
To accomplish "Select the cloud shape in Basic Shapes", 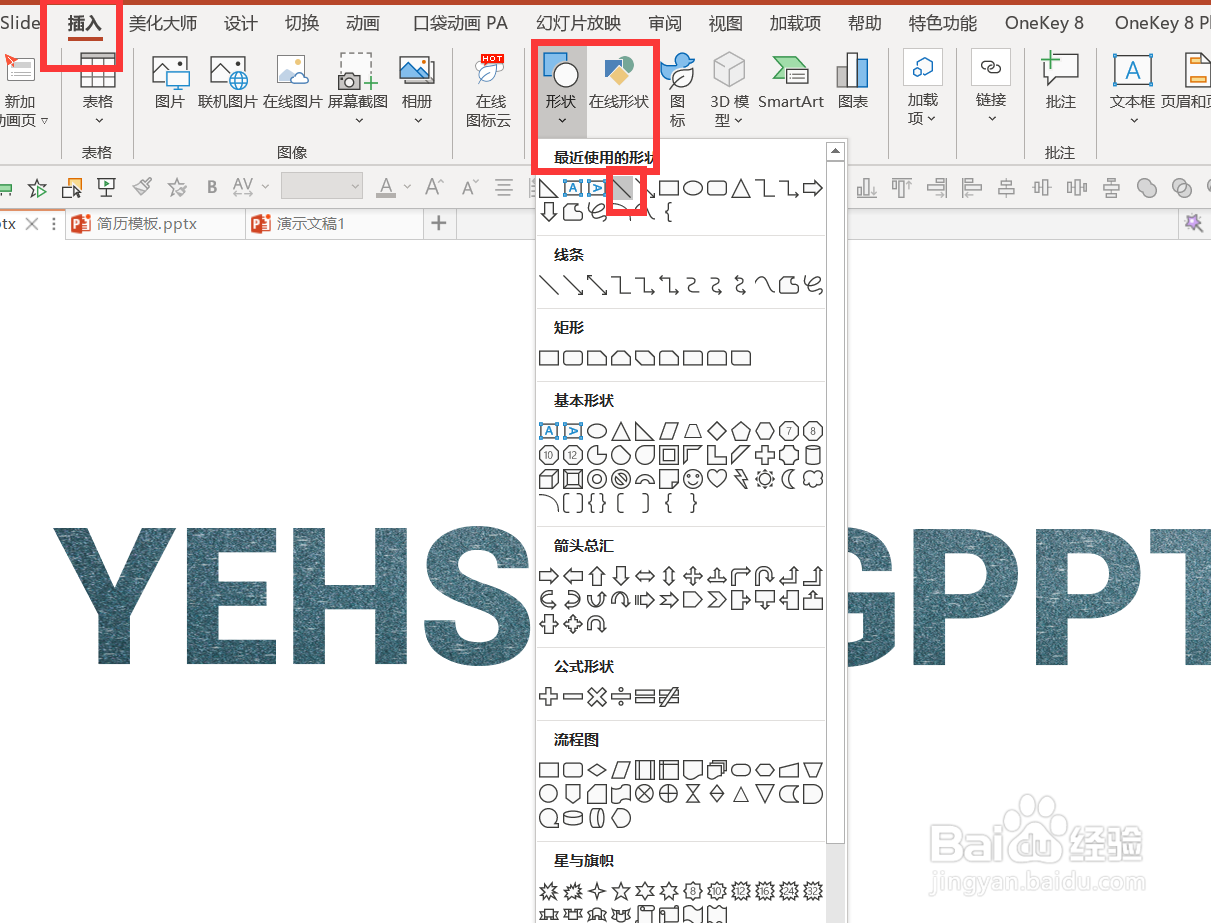I will [813, 479].
